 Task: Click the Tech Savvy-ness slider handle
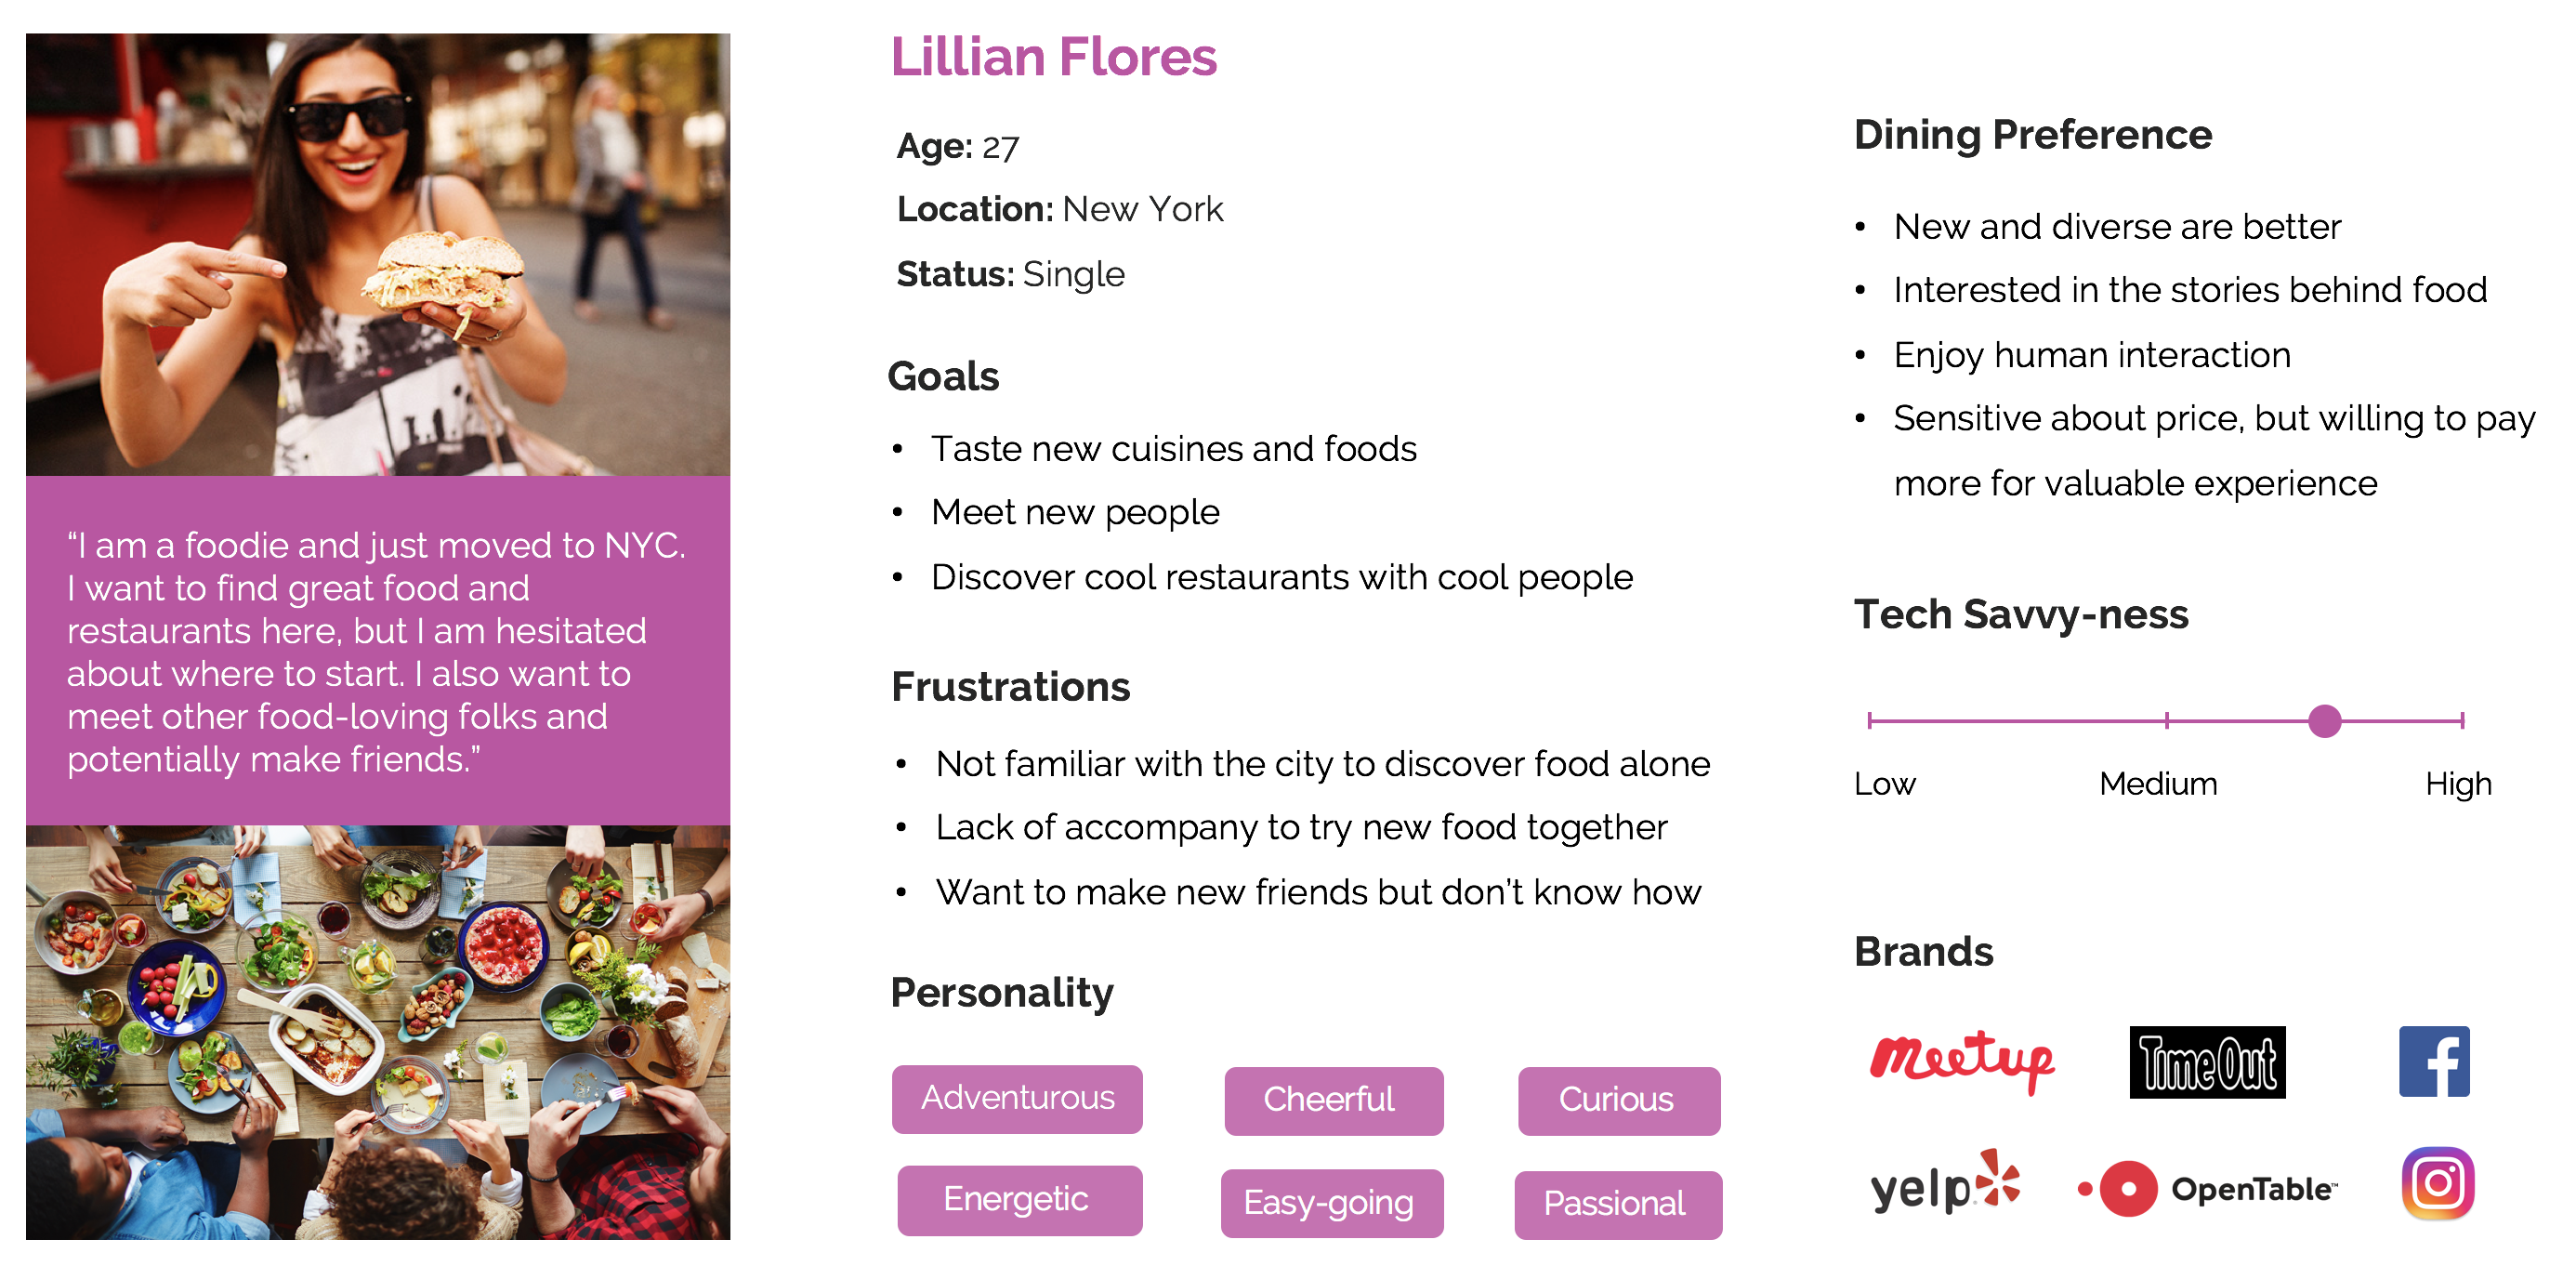[2324, 720]
